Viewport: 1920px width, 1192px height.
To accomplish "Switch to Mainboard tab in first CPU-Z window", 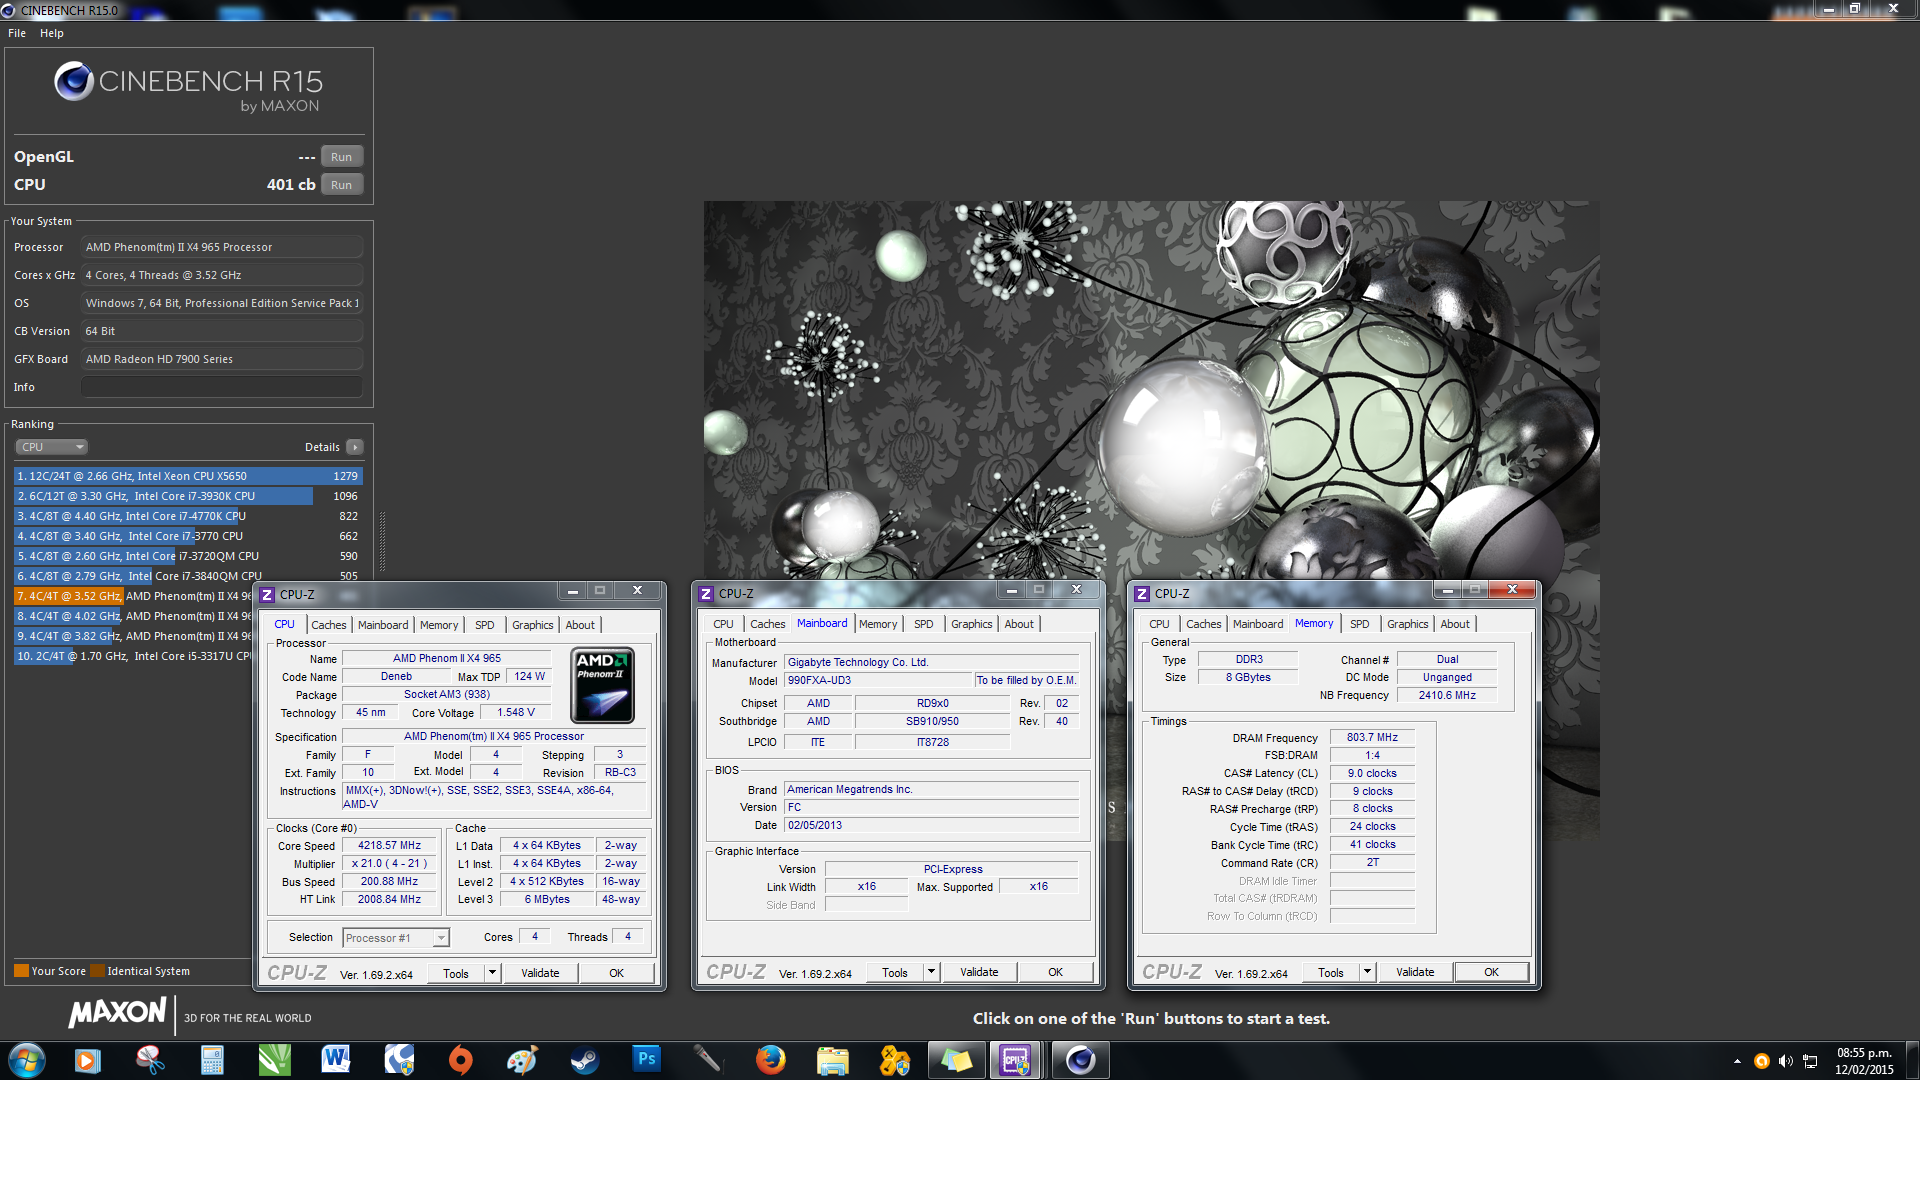I will [383, 625].
